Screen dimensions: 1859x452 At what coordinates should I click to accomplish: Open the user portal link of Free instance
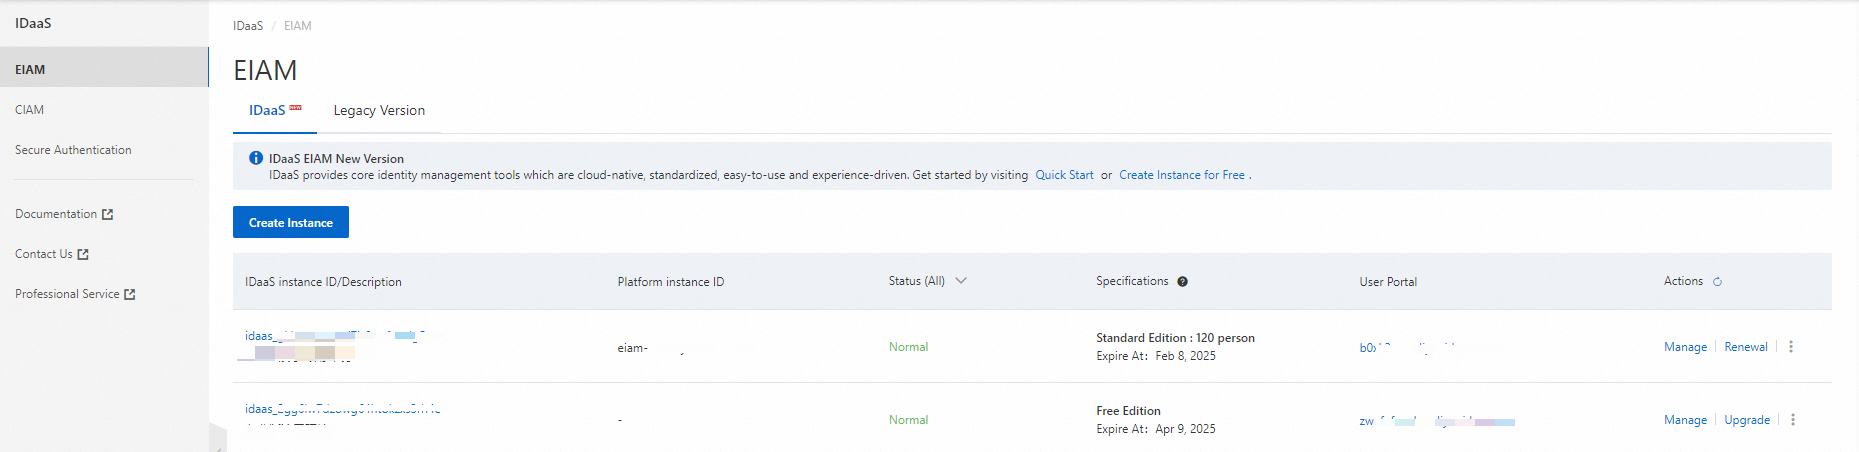pos(1437,421)
